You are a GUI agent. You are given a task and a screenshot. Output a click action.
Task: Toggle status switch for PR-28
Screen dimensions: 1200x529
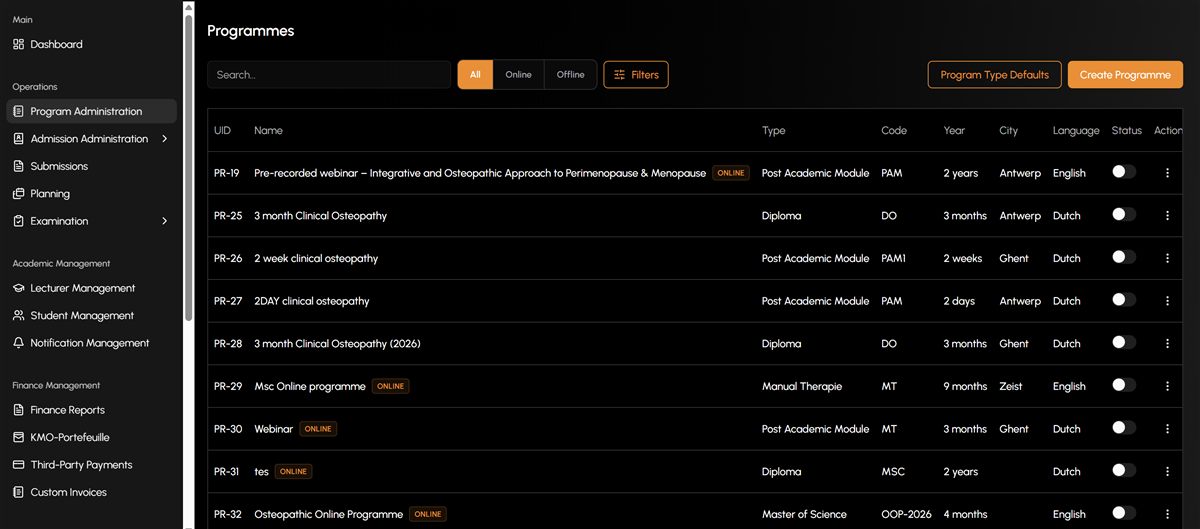[1124, 343]
